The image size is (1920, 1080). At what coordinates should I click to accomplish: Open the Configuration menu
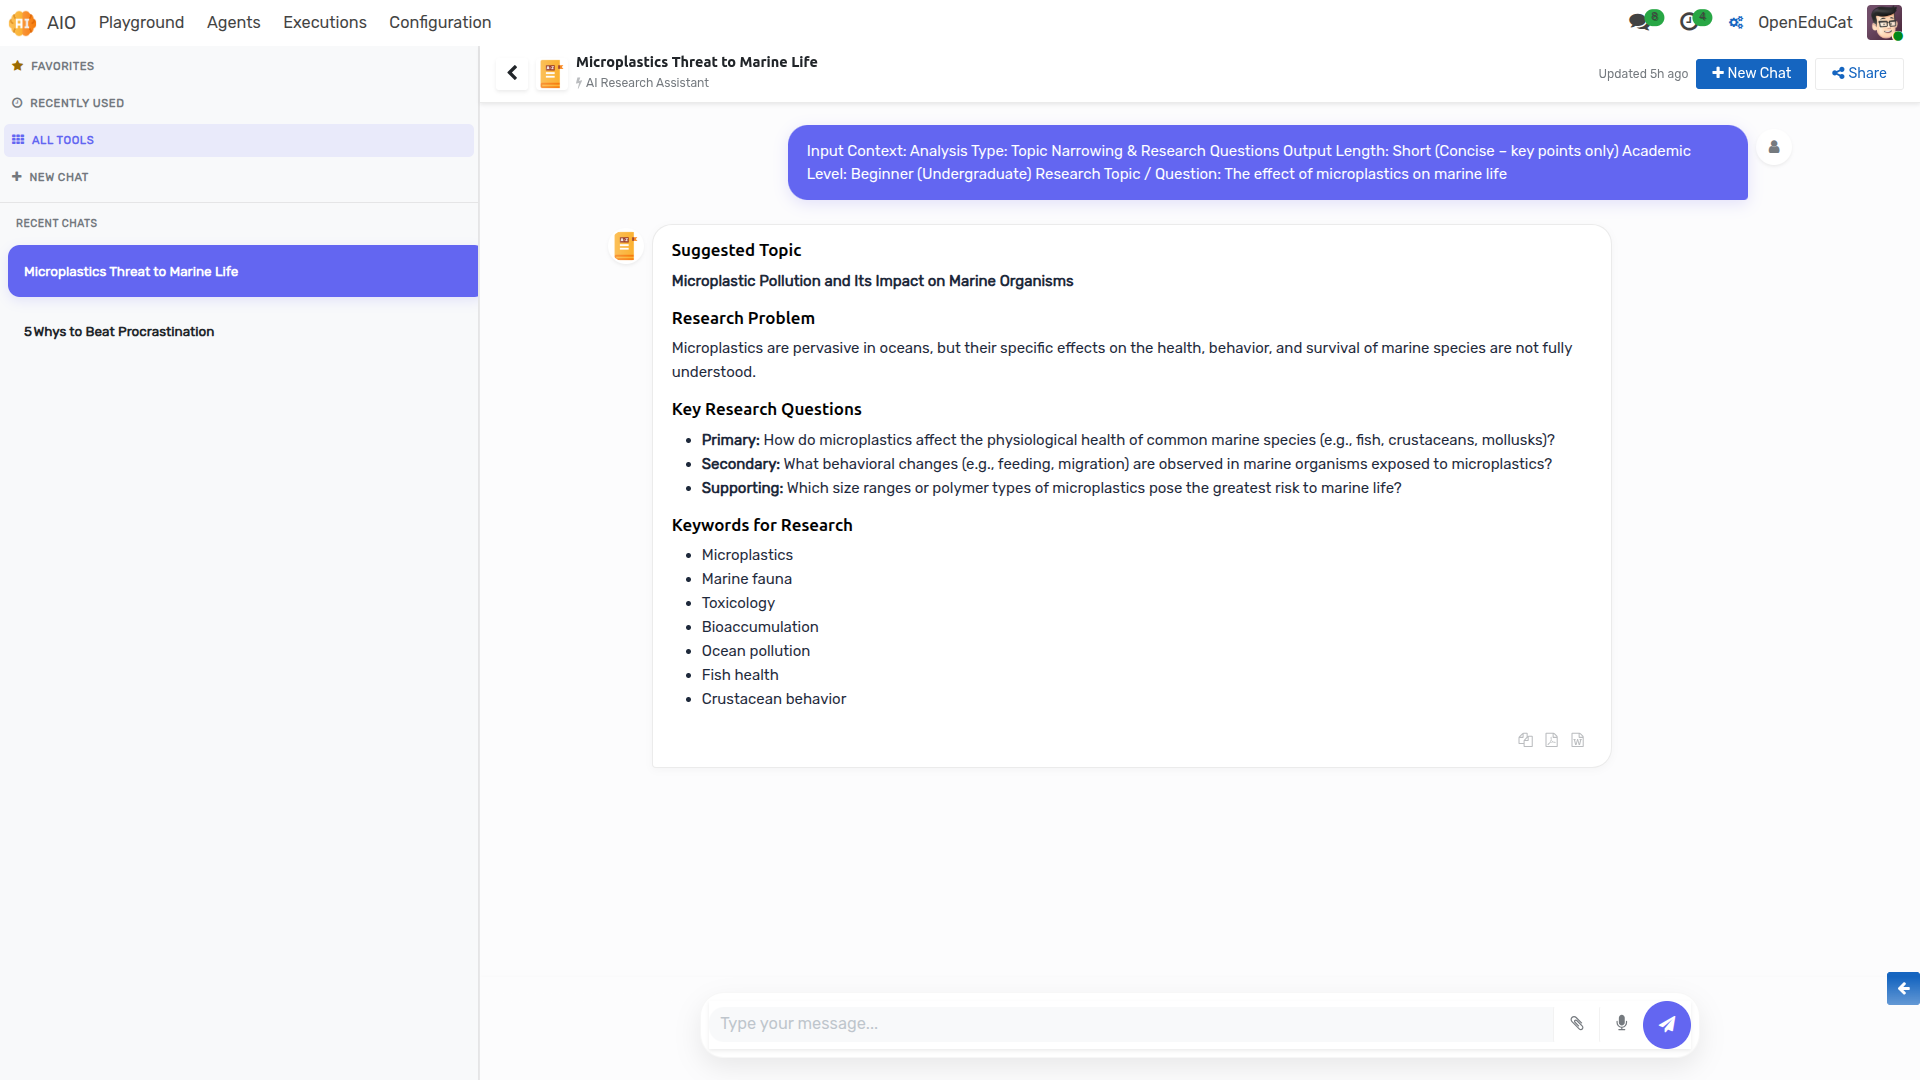point(440,22)
